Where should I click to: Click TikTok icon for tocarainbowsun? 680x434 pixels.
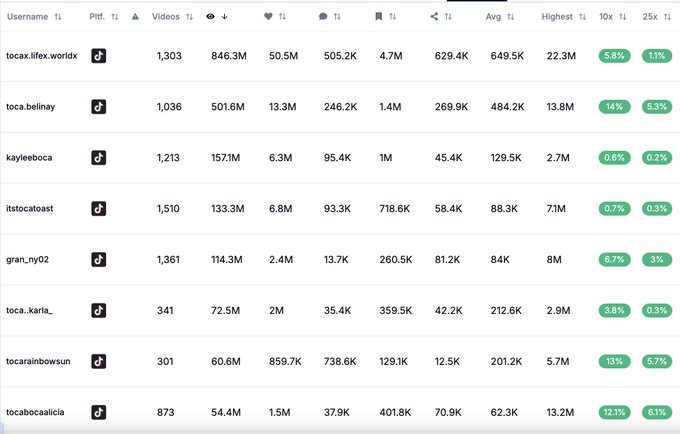tap(98, 361)
